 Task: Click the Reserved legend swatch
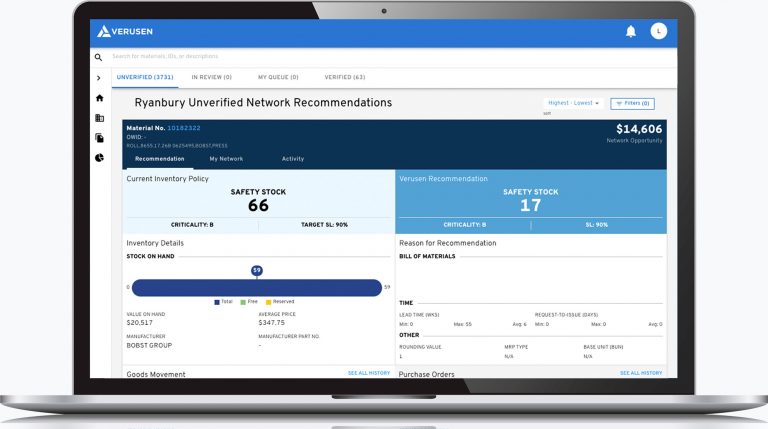[x=268, y=302]
